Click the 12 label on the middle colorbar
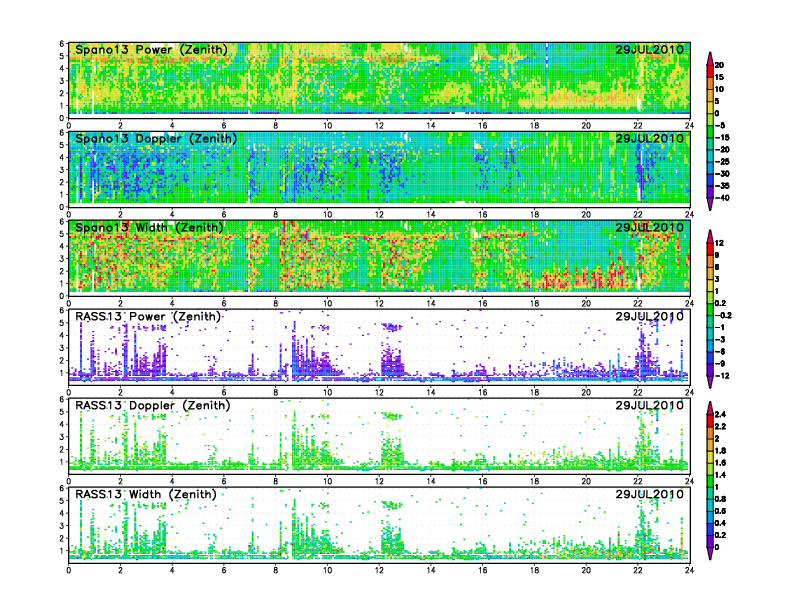Viewport: 792px width, 612px height. click(x=719, y=243)
